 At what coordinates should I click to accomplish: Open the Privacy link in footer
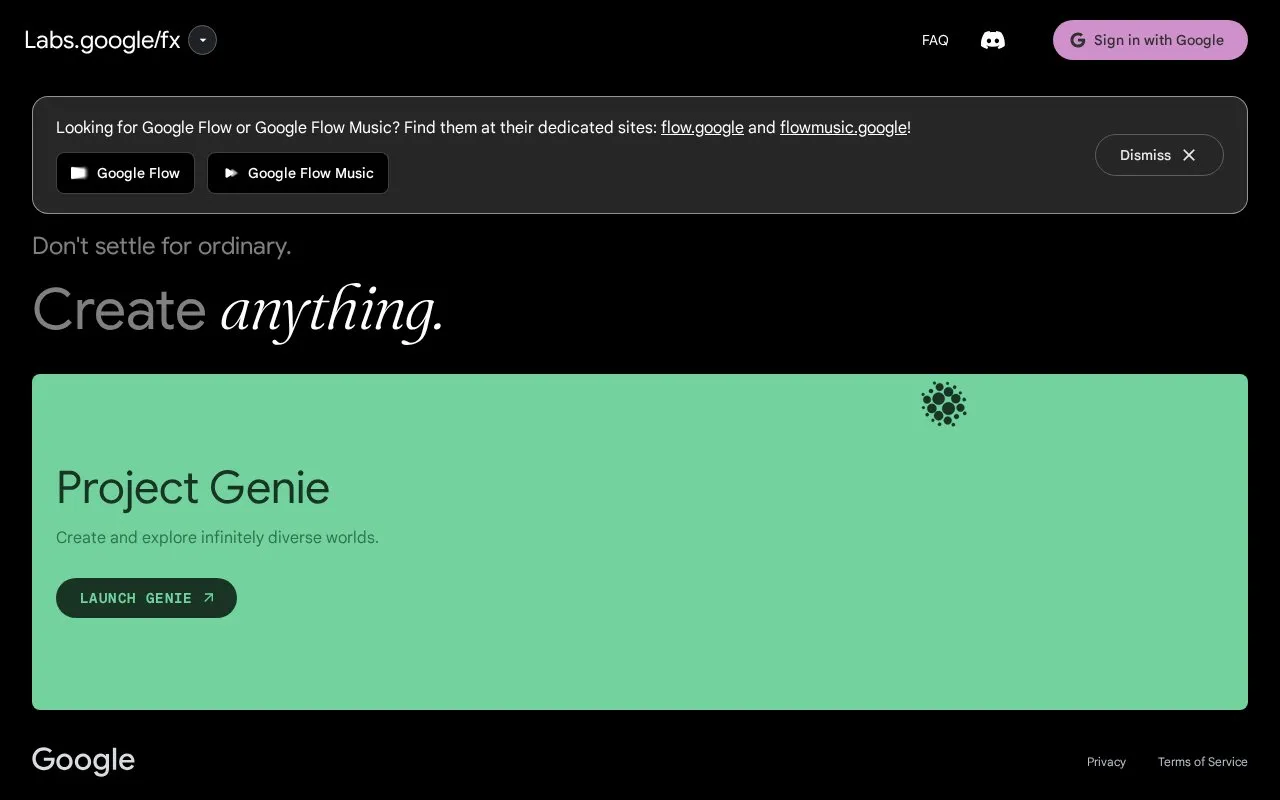1106,762
